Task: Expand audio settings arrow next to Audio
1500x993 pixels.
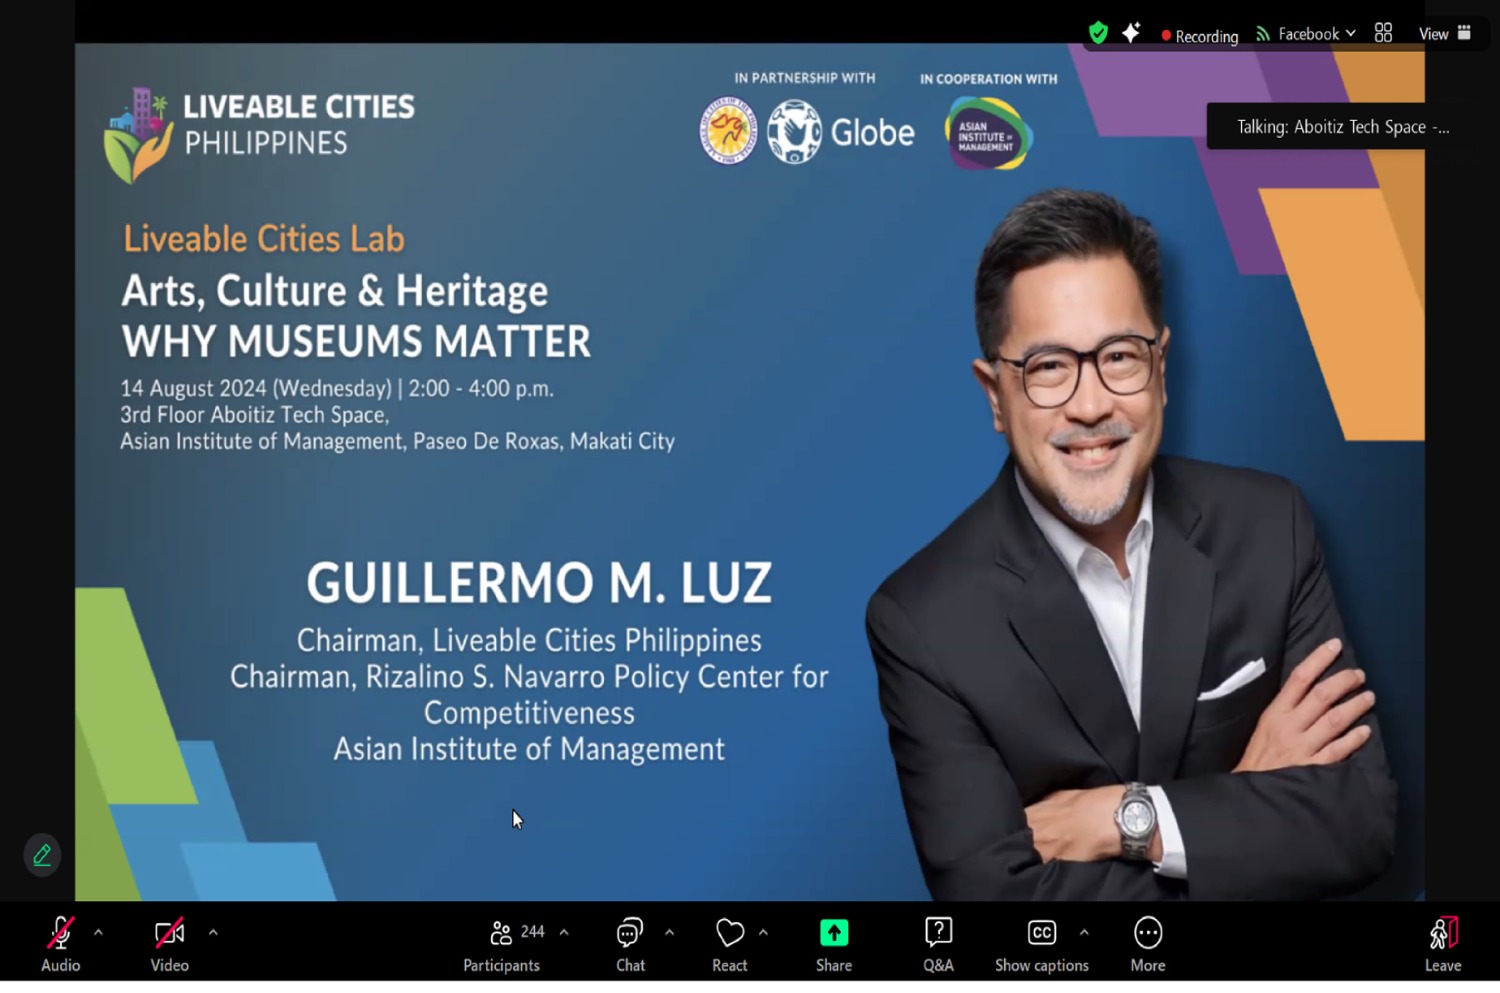Action: (98, 932)
